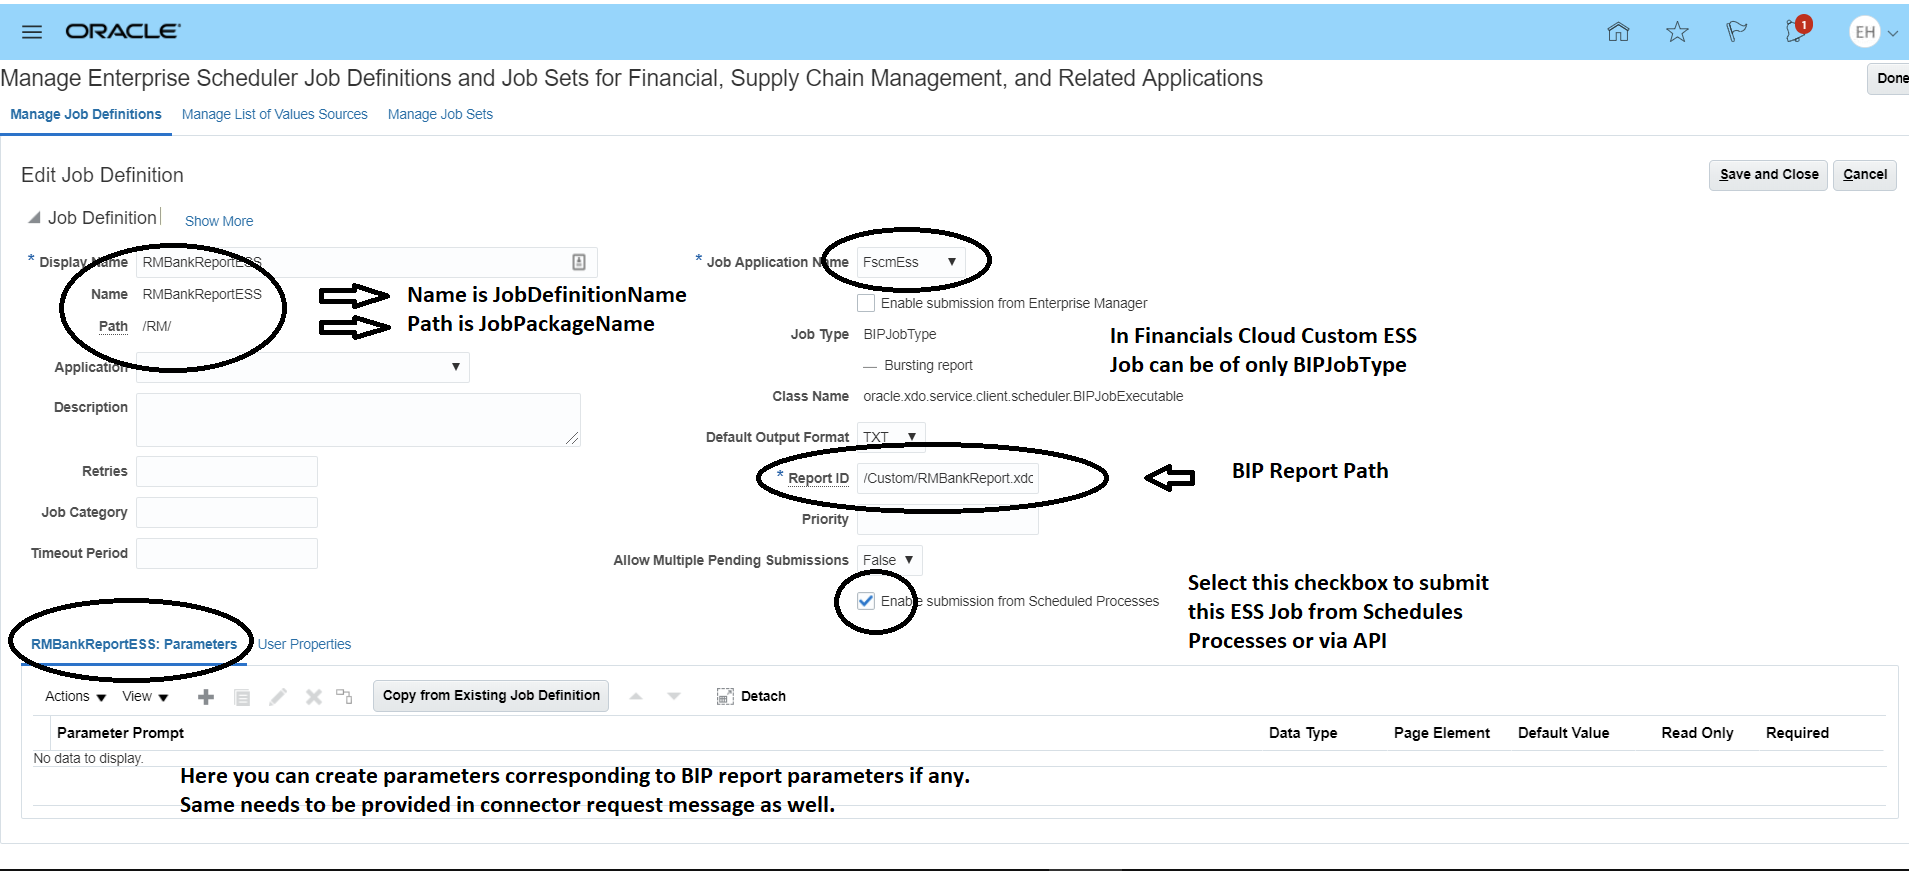Click the Report ID input field
The height and width of the screenshot is (871, 1909).
[x=948, y=478]
